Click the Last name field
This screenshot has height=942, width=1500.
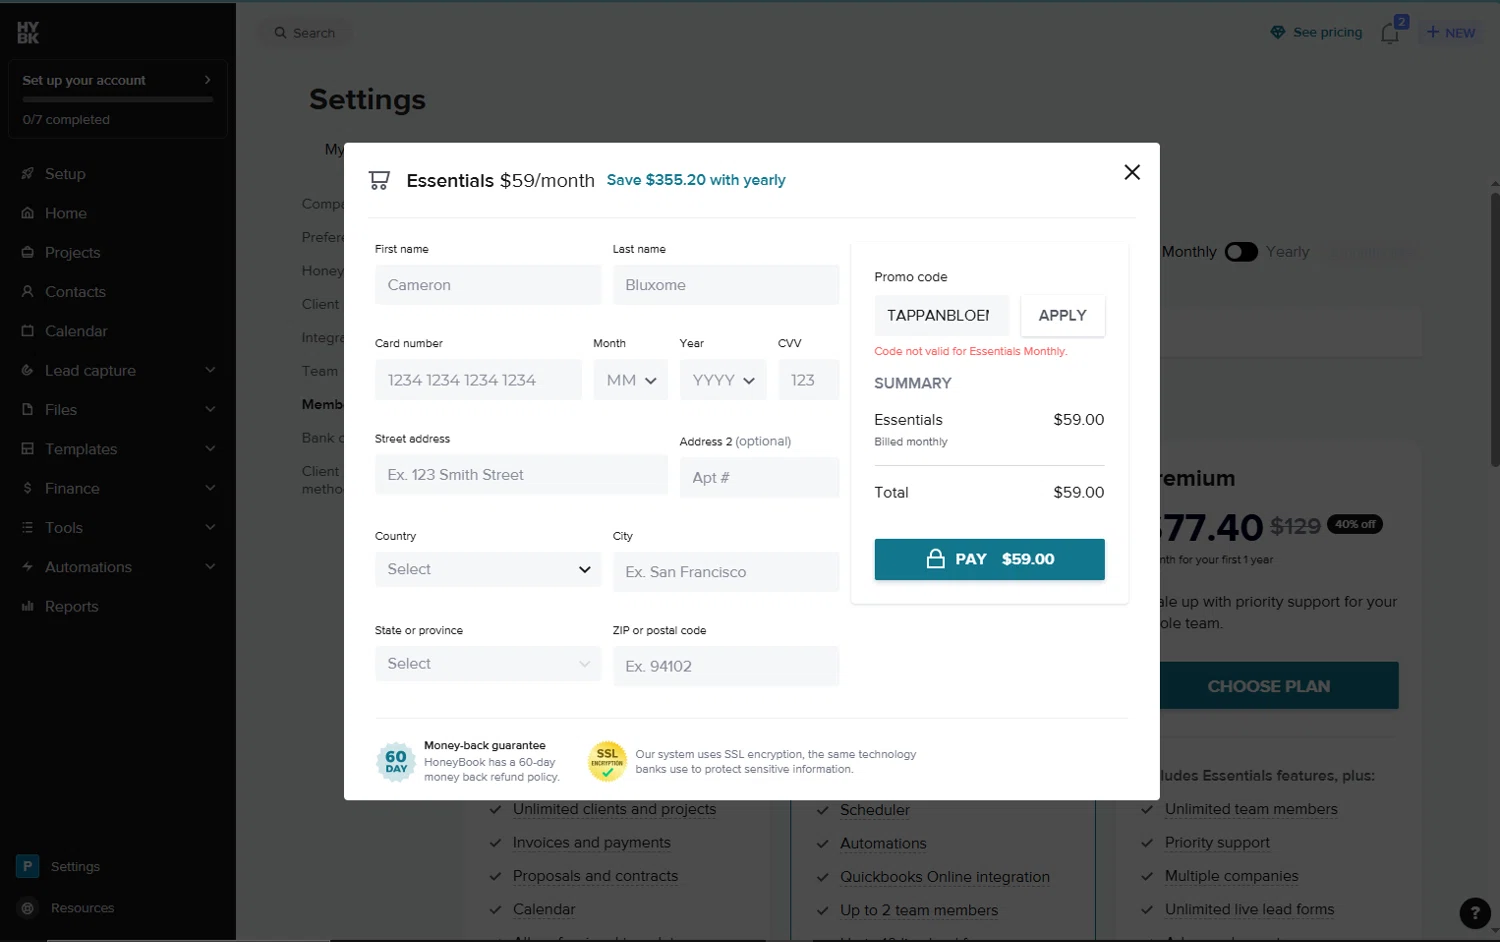click(x=726, y=285)
